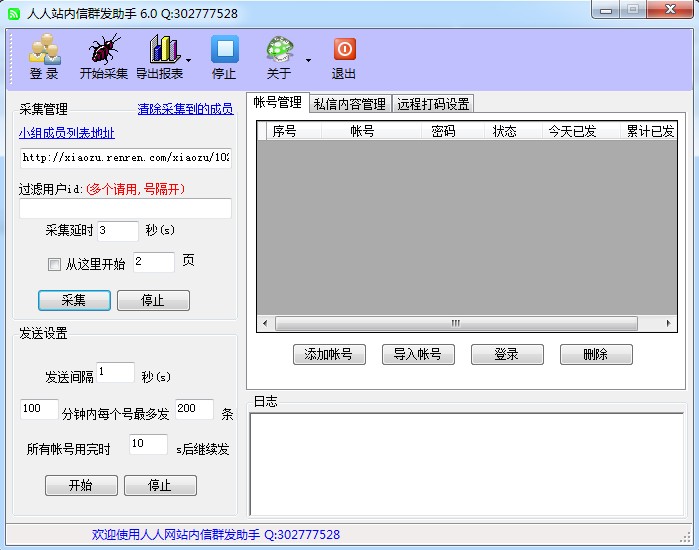Click the 退出 red power icon
Screen dimensions: 699x550
[345, 49]
